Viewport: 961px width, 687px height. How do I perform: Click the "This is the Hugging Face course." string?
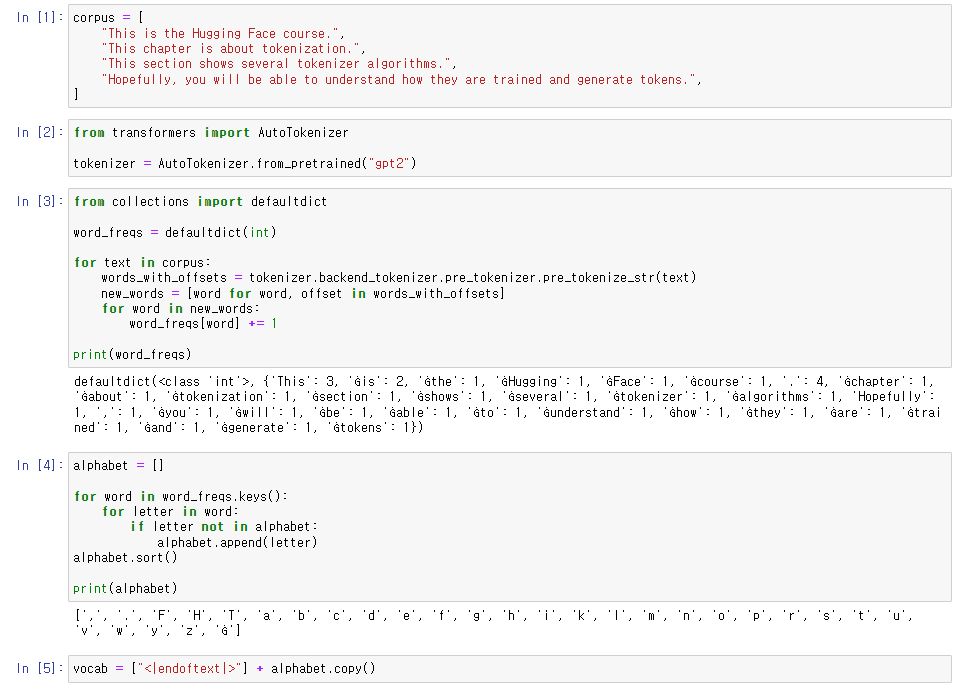222,34
